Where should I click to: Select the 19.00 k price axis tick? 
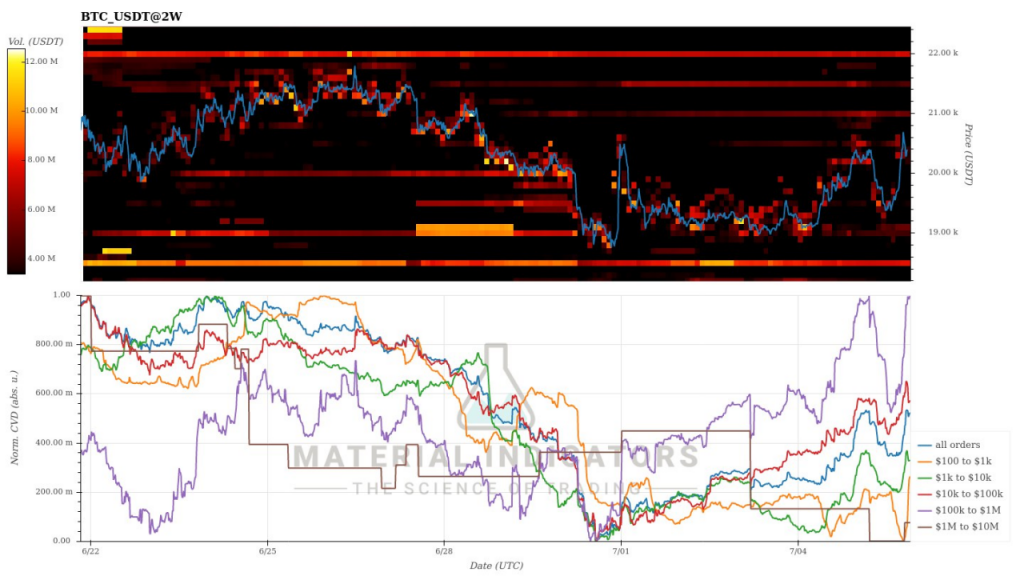944,233
